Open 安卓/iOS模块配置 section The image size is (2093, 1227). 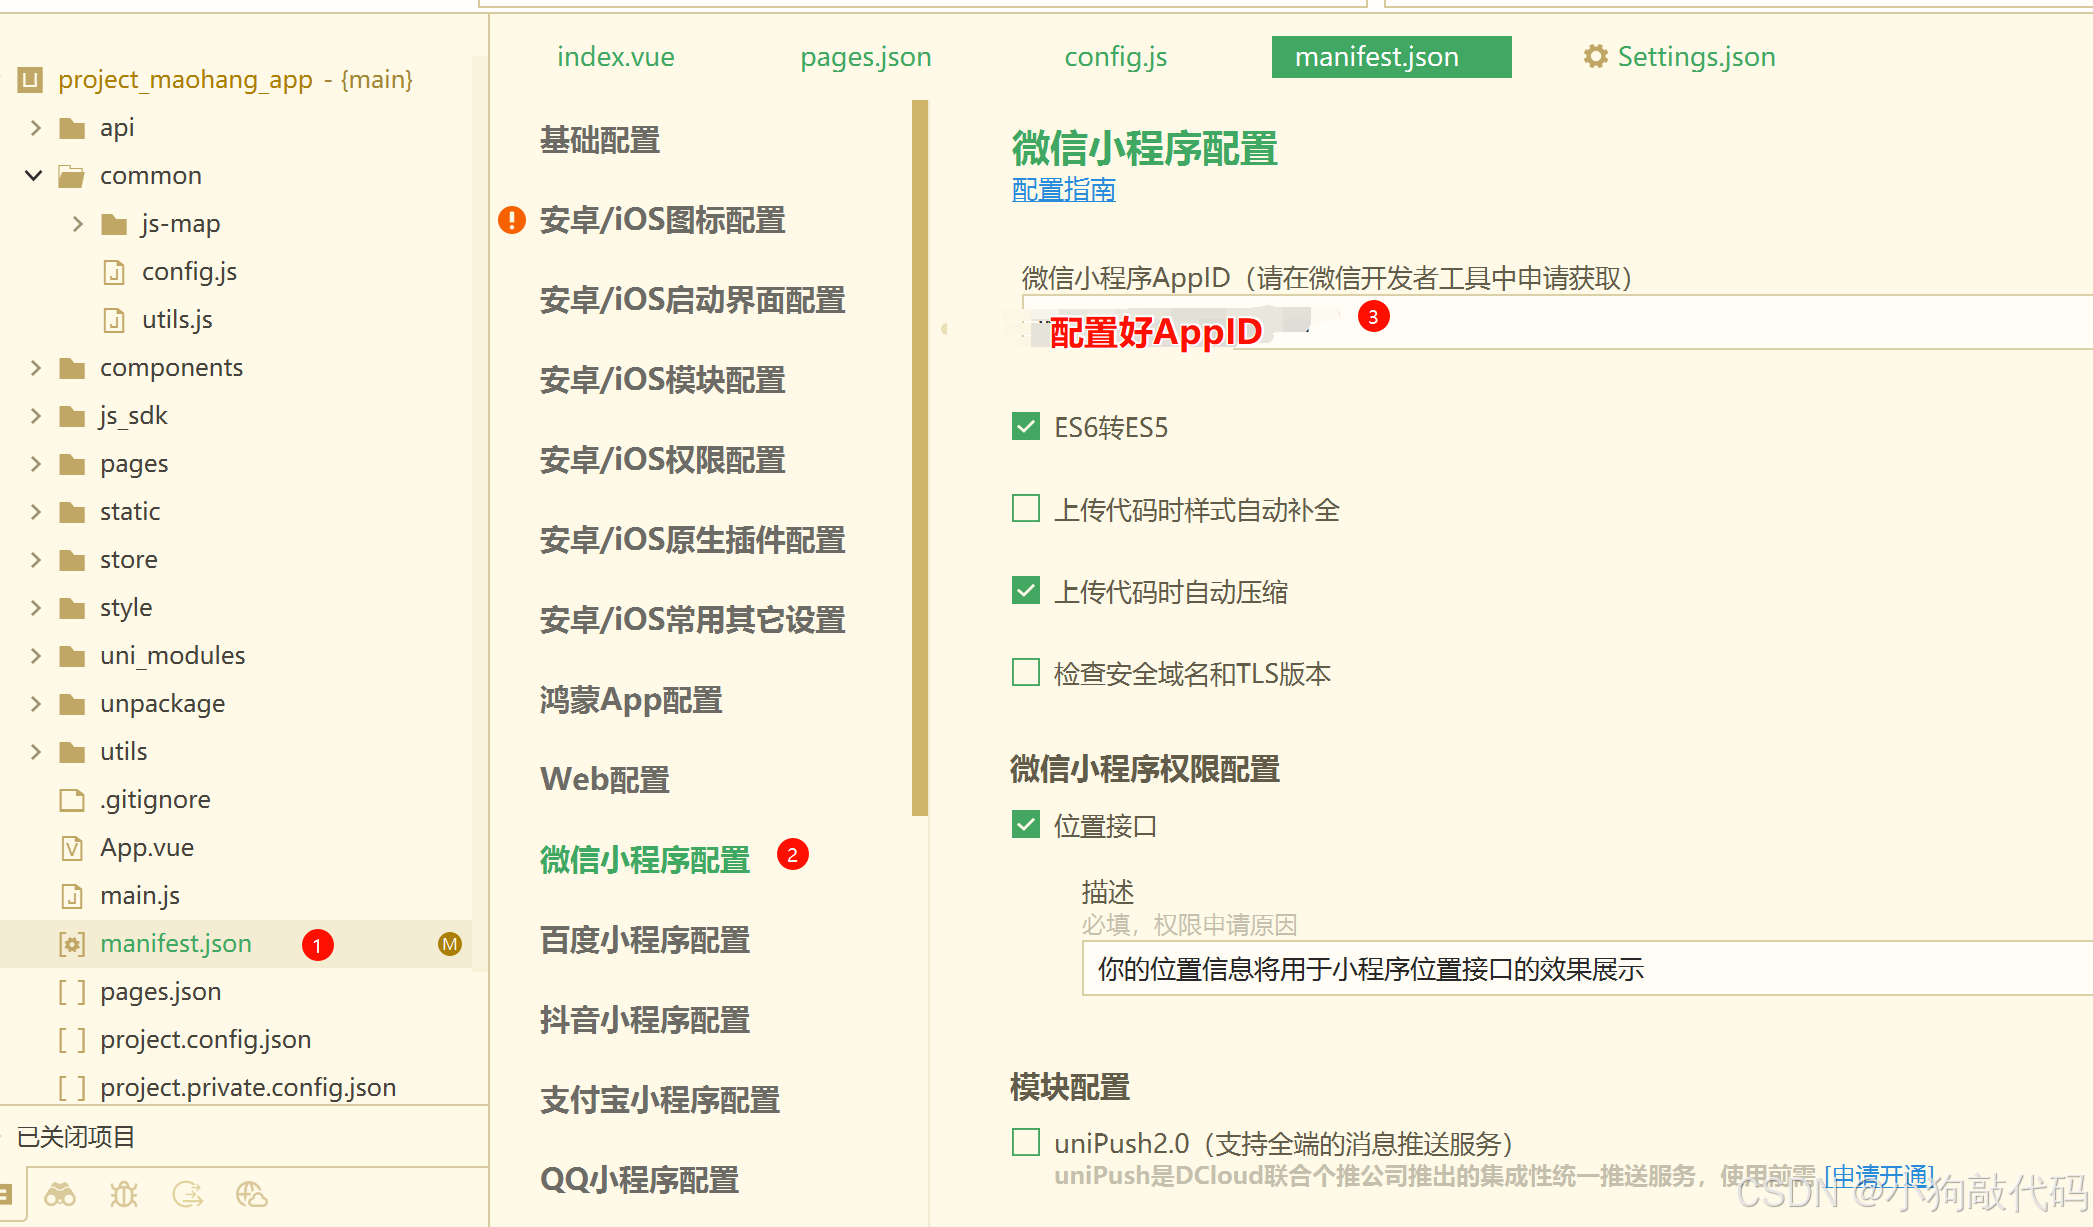(x=663, y=380)
